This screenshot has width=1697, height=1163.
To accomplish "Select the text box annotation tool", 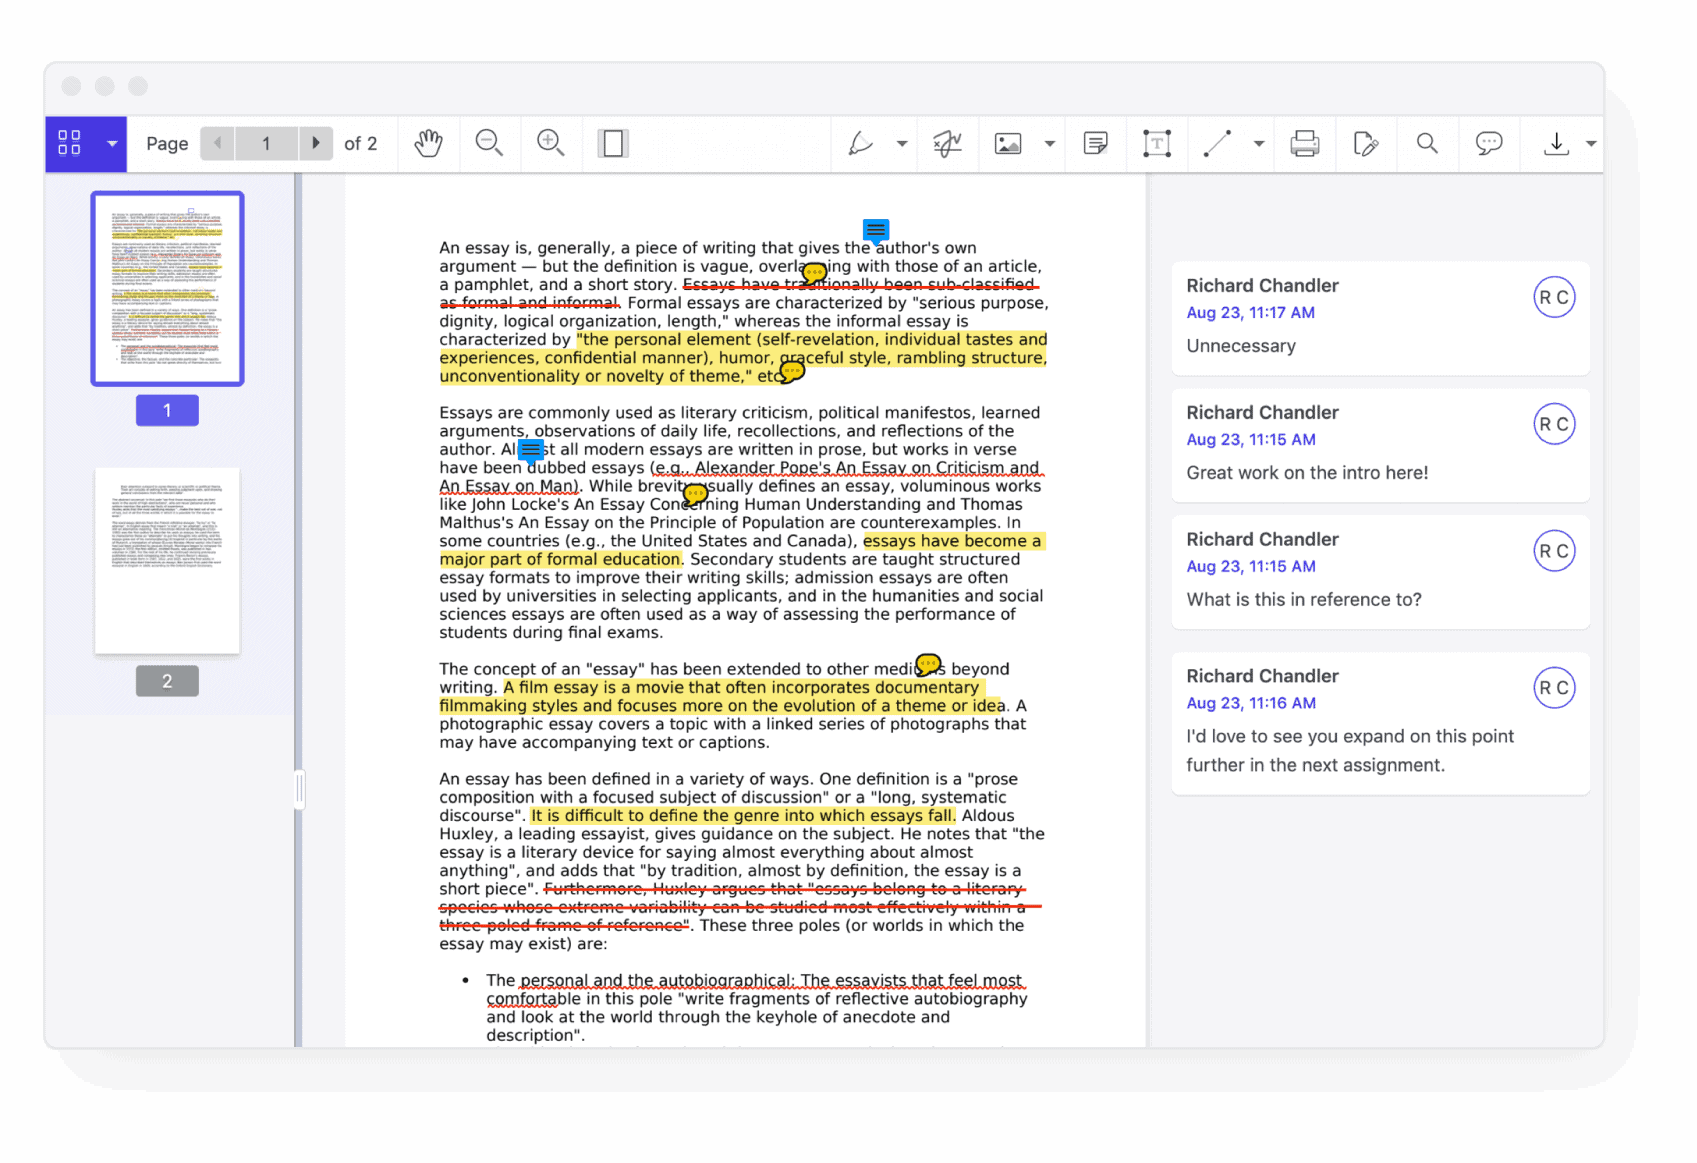I will [1157, 143].
